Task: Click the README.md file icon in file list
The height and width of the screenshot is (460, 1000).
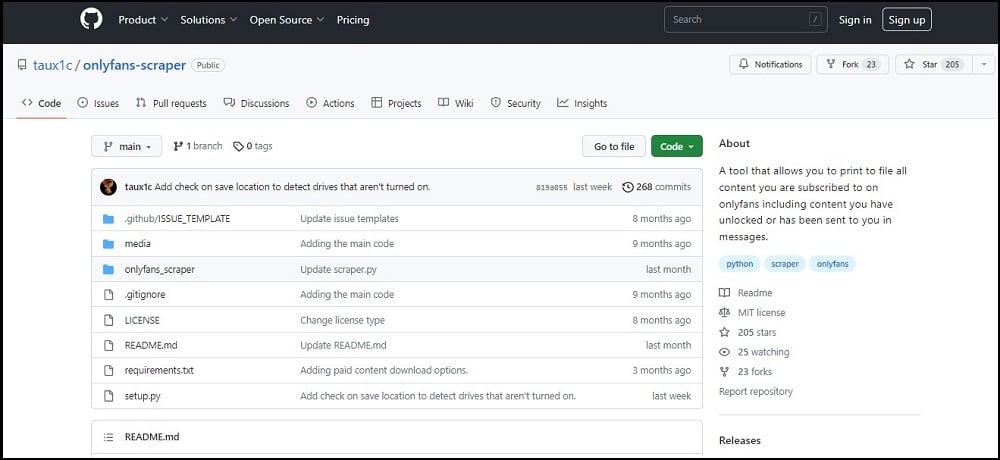Action: click(x=108, y=345)
